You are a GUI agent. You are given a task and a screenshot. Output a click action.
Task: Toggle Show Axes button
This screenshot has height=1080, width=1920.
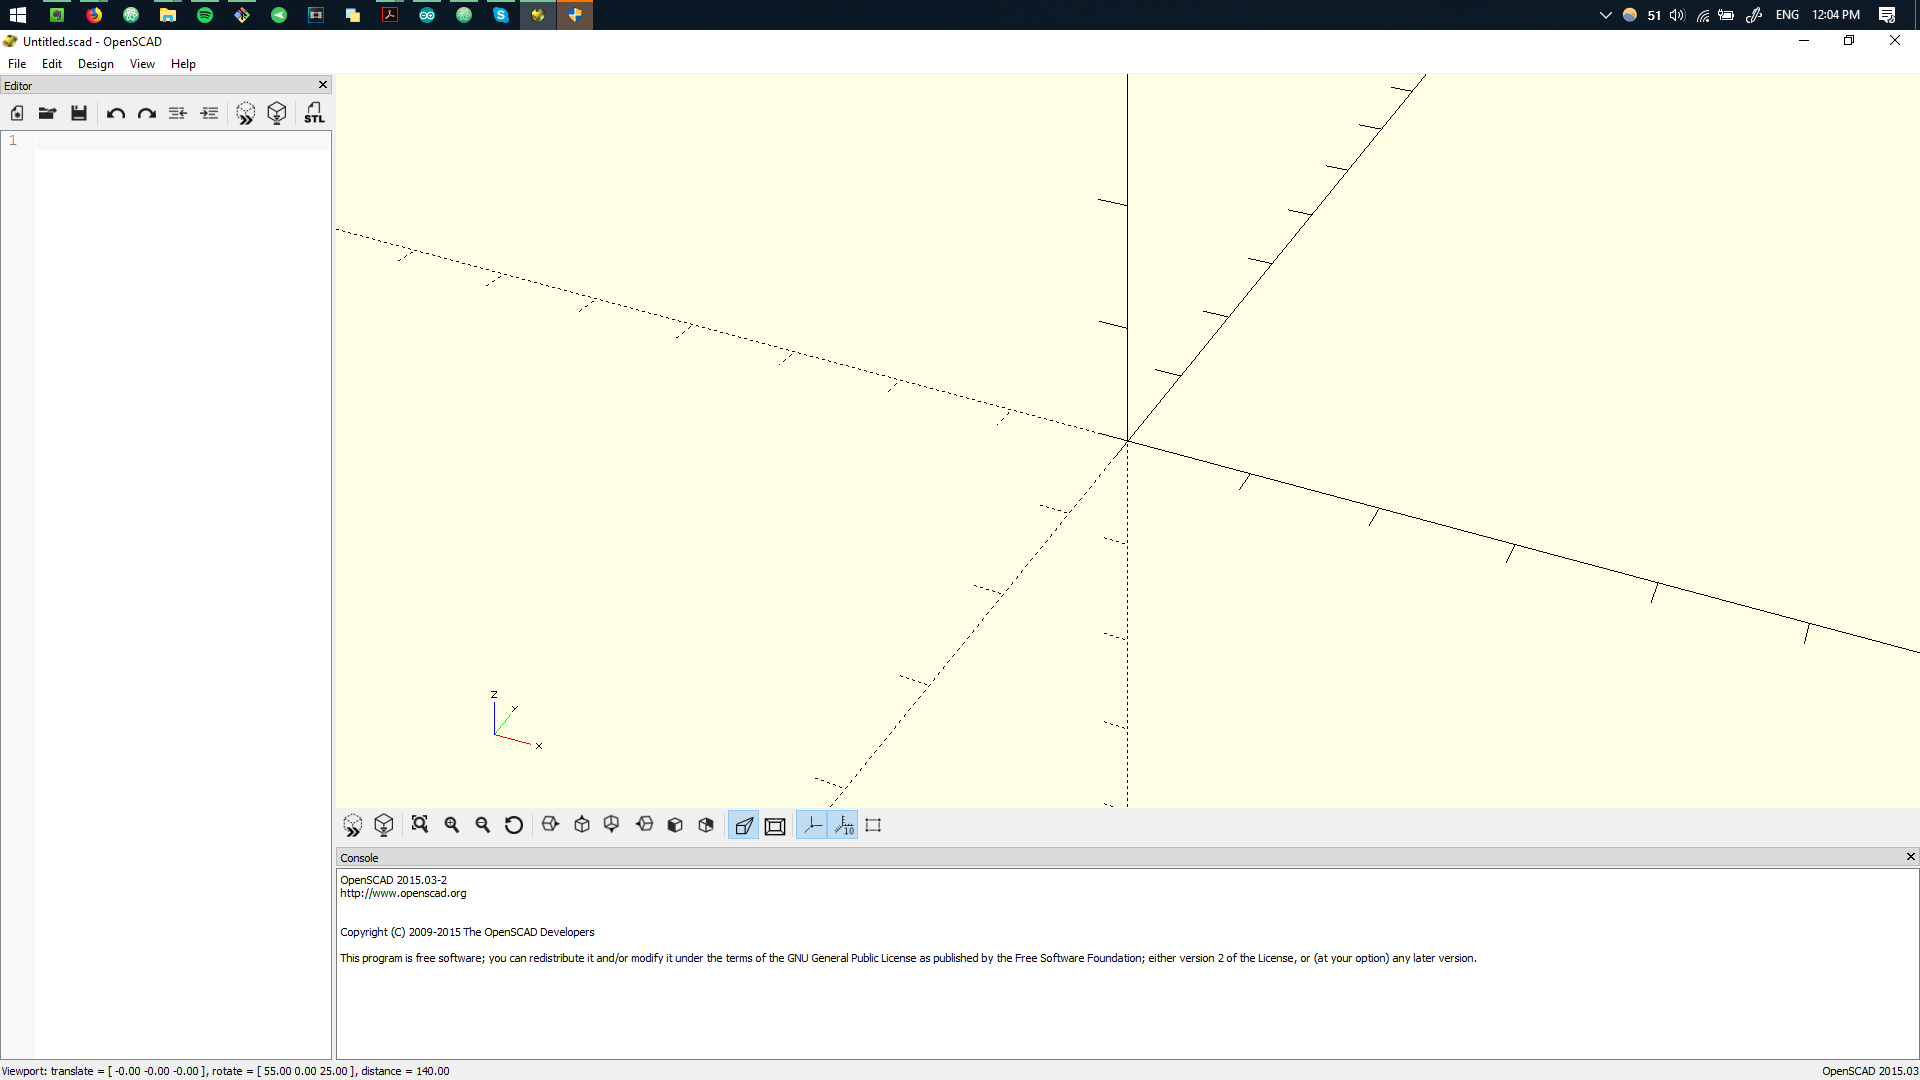click(812, 825)
